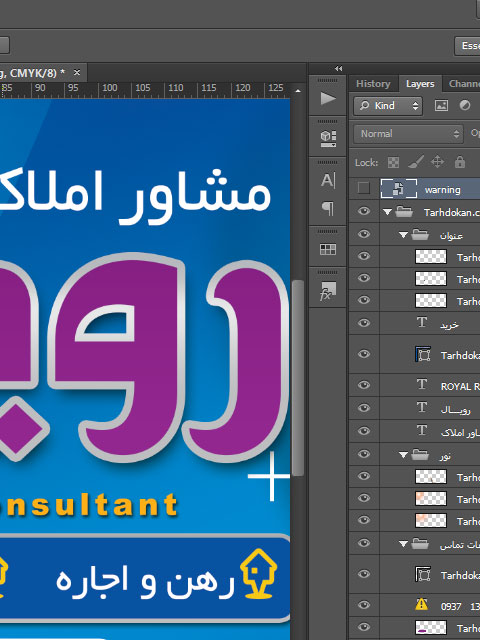Open the Swatches grid panel icon

coord(328,249)
